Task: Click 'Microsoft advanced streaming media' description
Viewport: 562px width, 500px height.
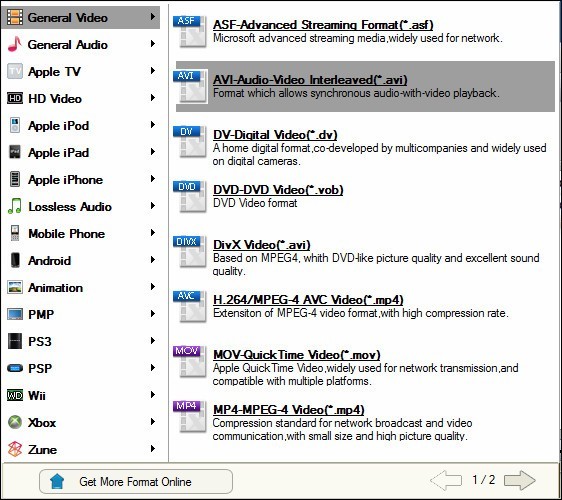Action: click(357, 38)
